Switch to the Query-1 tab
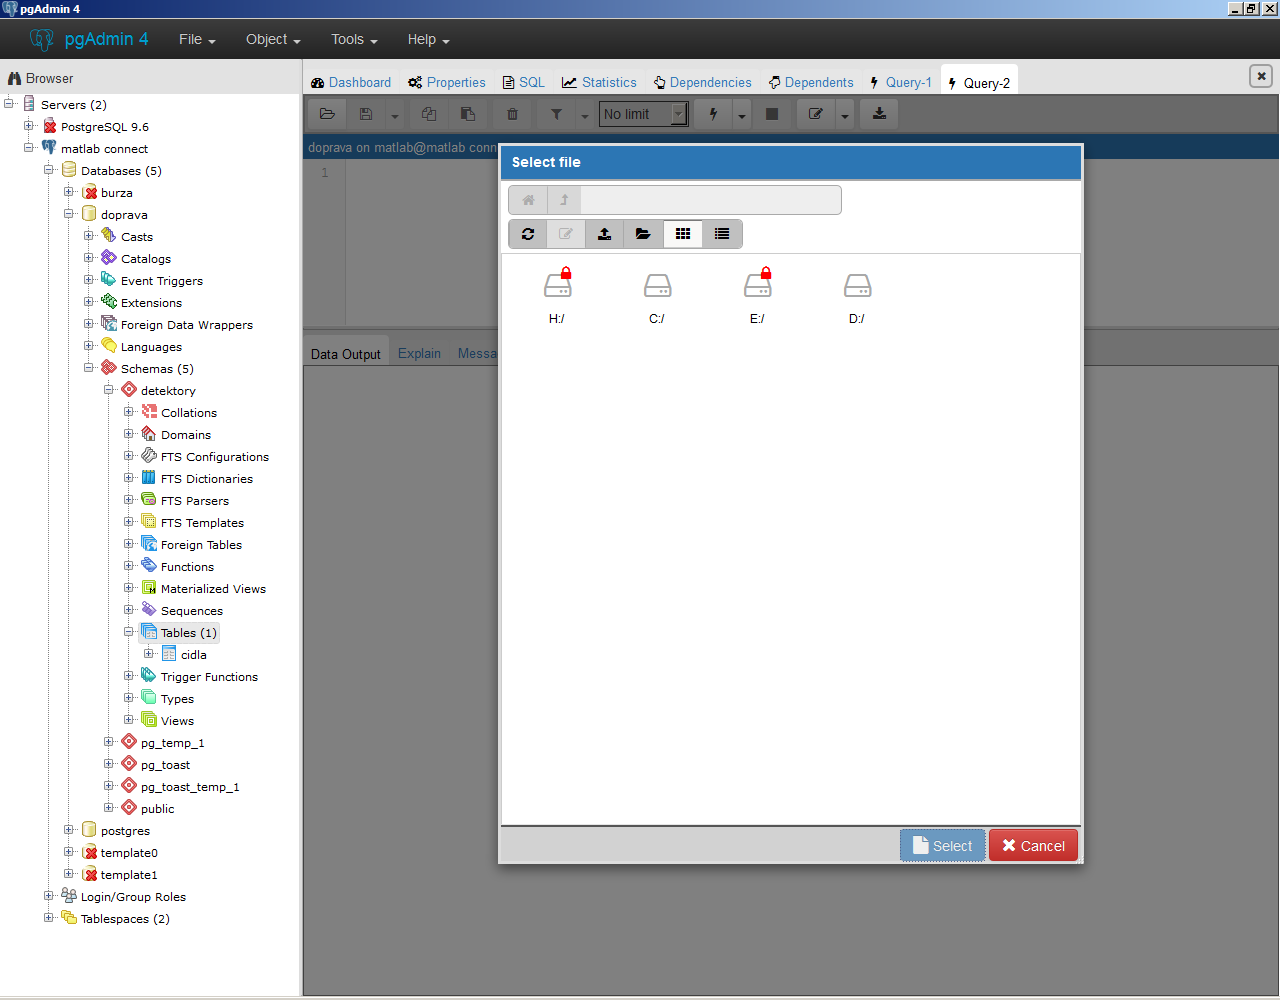 pyautogui.click(x=901, y=82)
